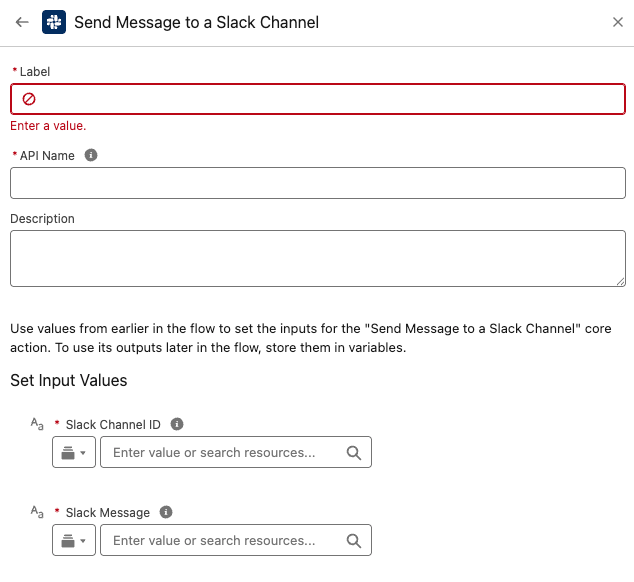Focus the API Name input field

tap(318, 183)
